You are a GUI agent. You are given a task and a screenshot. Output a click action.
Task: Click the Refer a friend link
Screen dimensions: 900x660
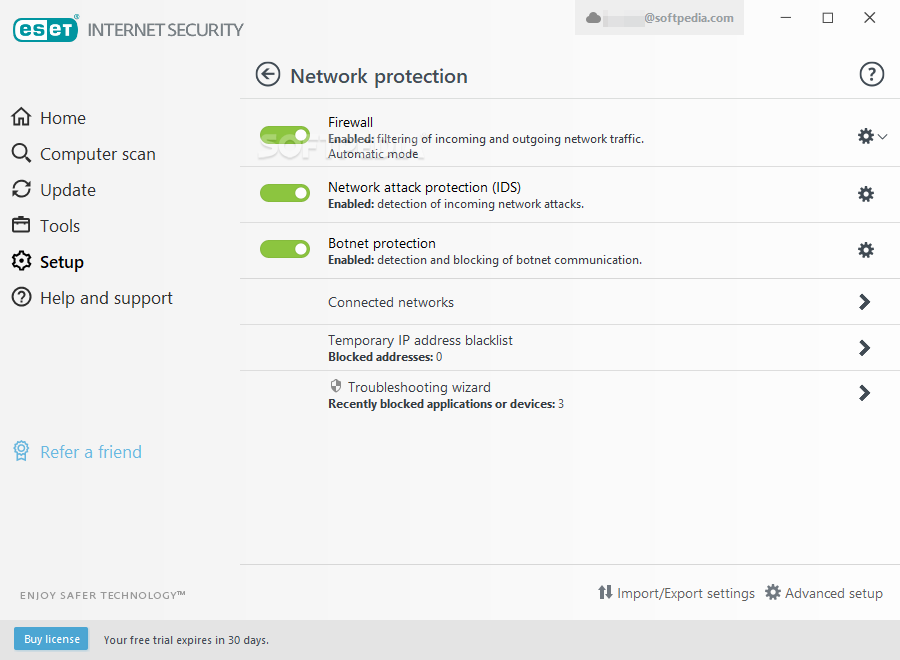pos(91,452)
